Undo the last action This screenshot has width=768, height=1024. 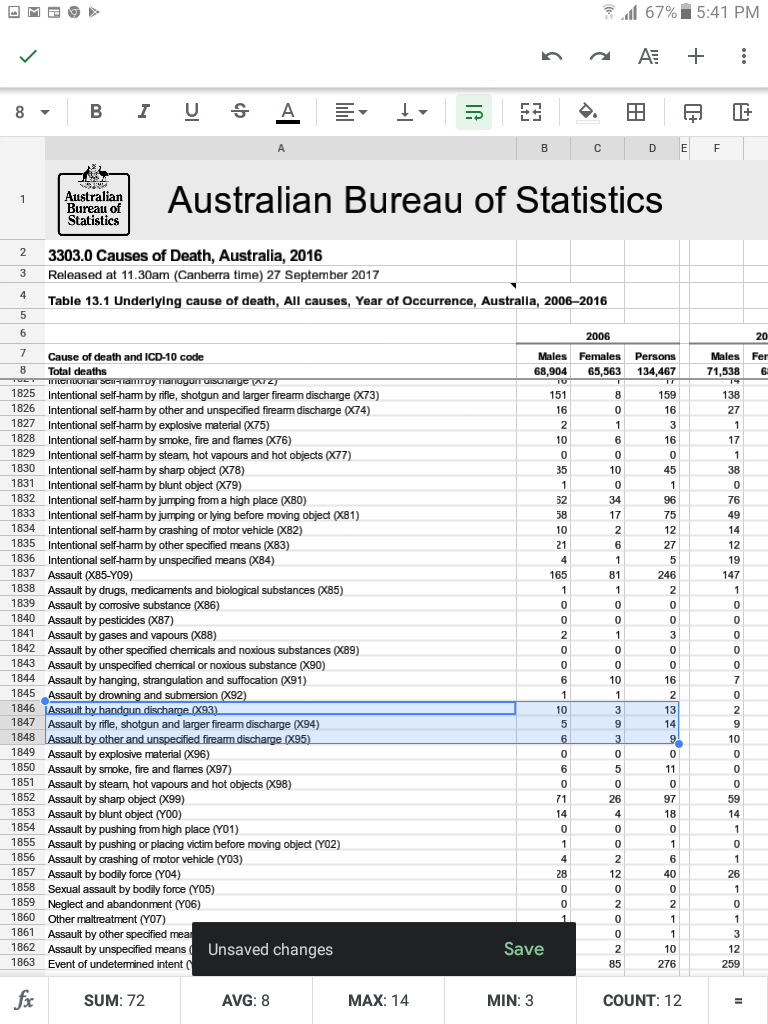pyautogui.click(x=552, y=57)
